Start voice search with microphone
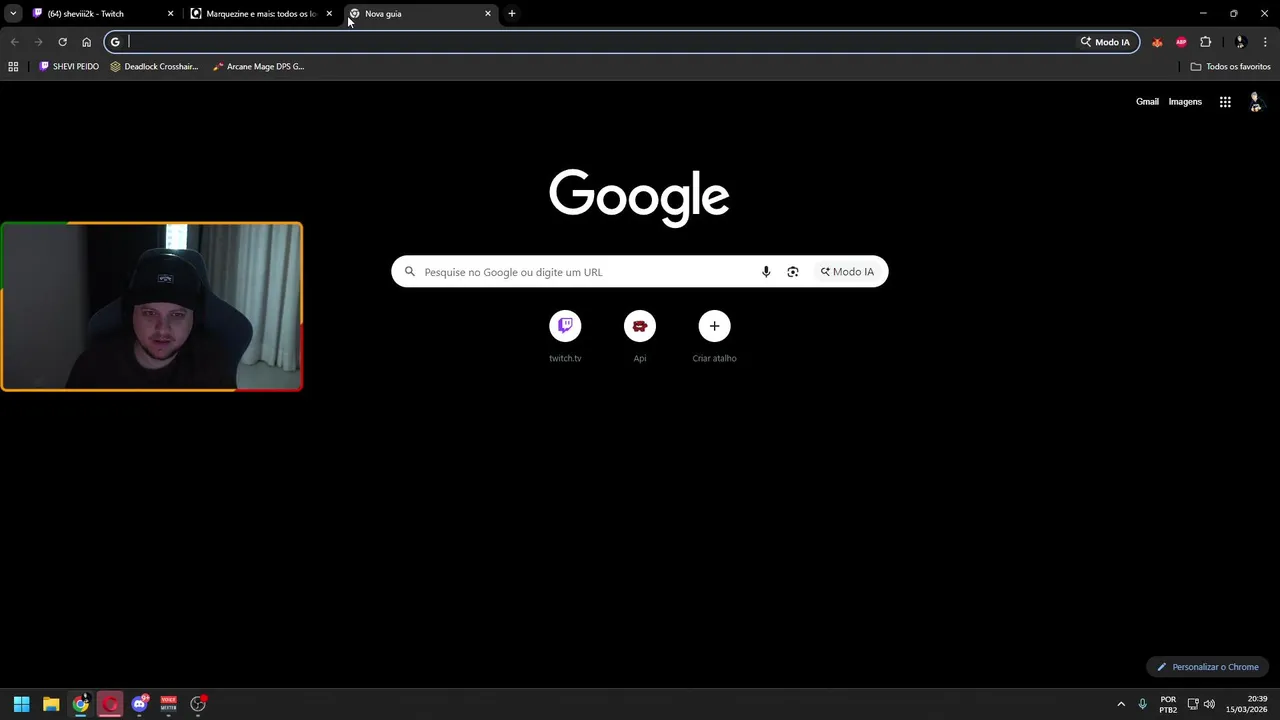Viewport: 1280px width, 720px height. click(766, 272)
